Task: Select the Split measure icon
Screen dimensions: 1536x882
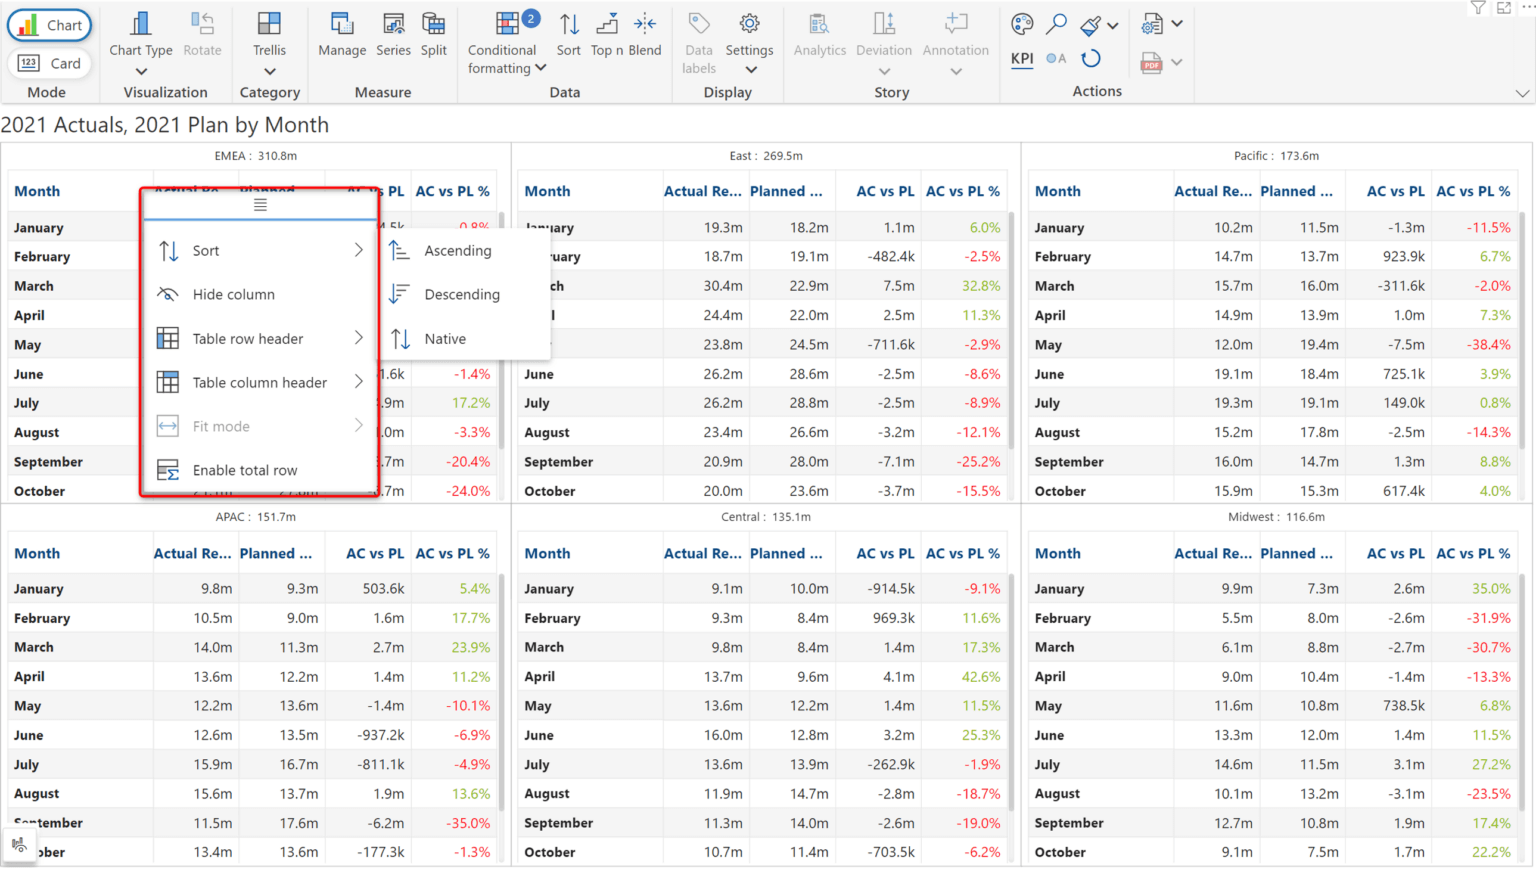Action: coord(433,22)
